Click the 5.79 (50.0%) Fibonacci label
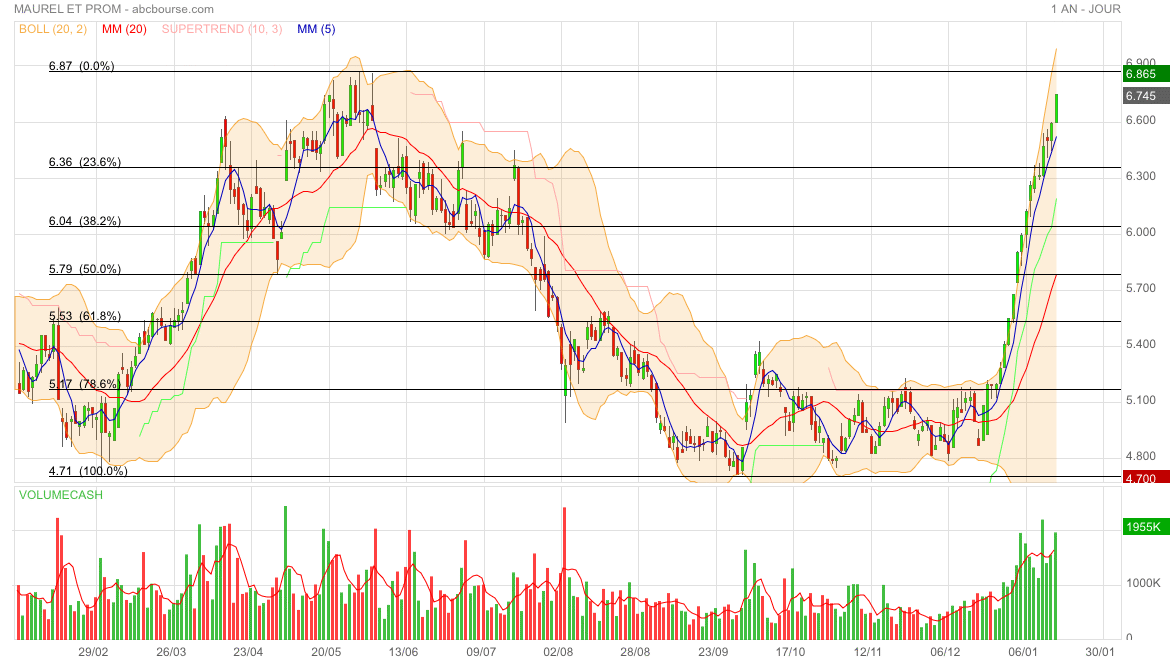This screenshot has width=1170, height=662. tap(85, 269)
